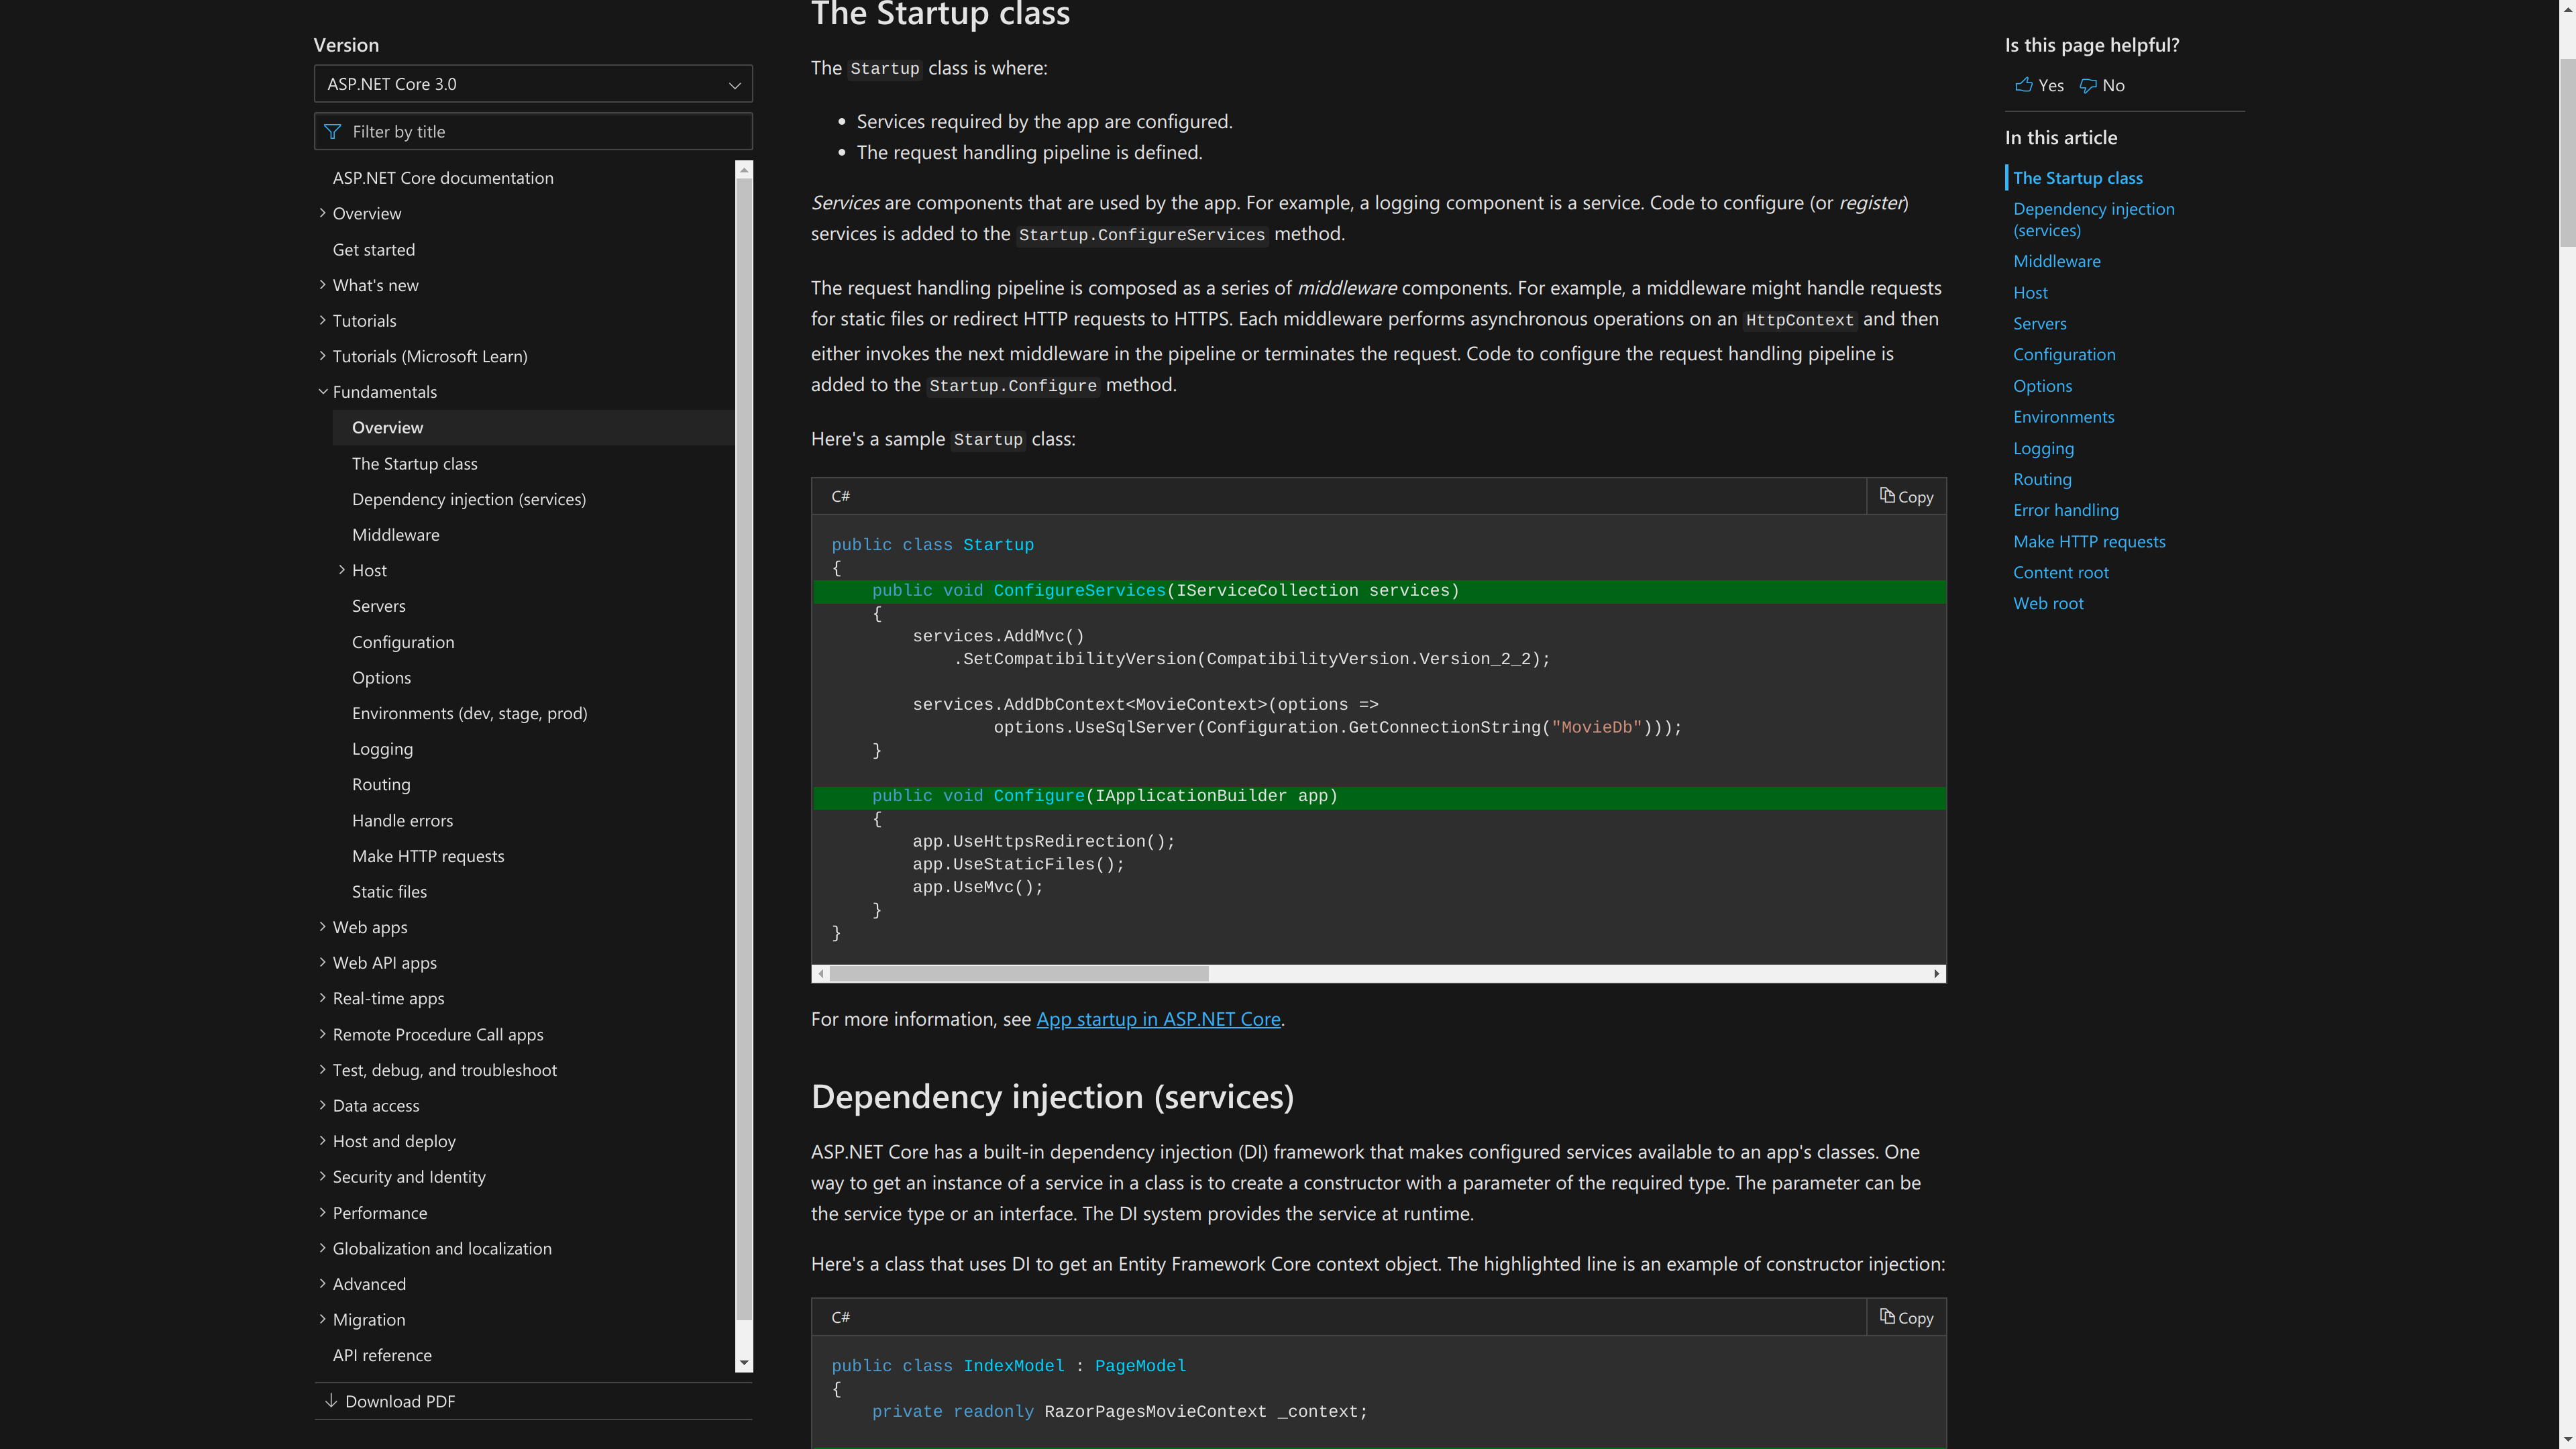Screen dimensions: 2576x1449
Task: Select the thumbs-up Yes feedback icon
Action: tap(2023, 86)
